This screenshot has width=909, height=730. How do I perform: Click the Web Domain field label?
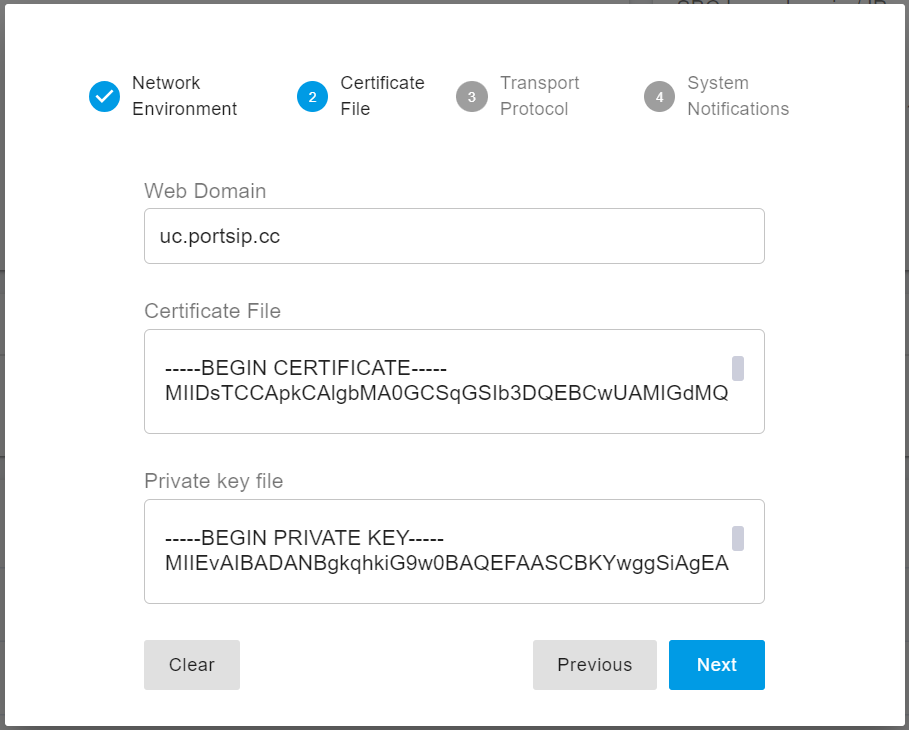[x=205, y=191]
